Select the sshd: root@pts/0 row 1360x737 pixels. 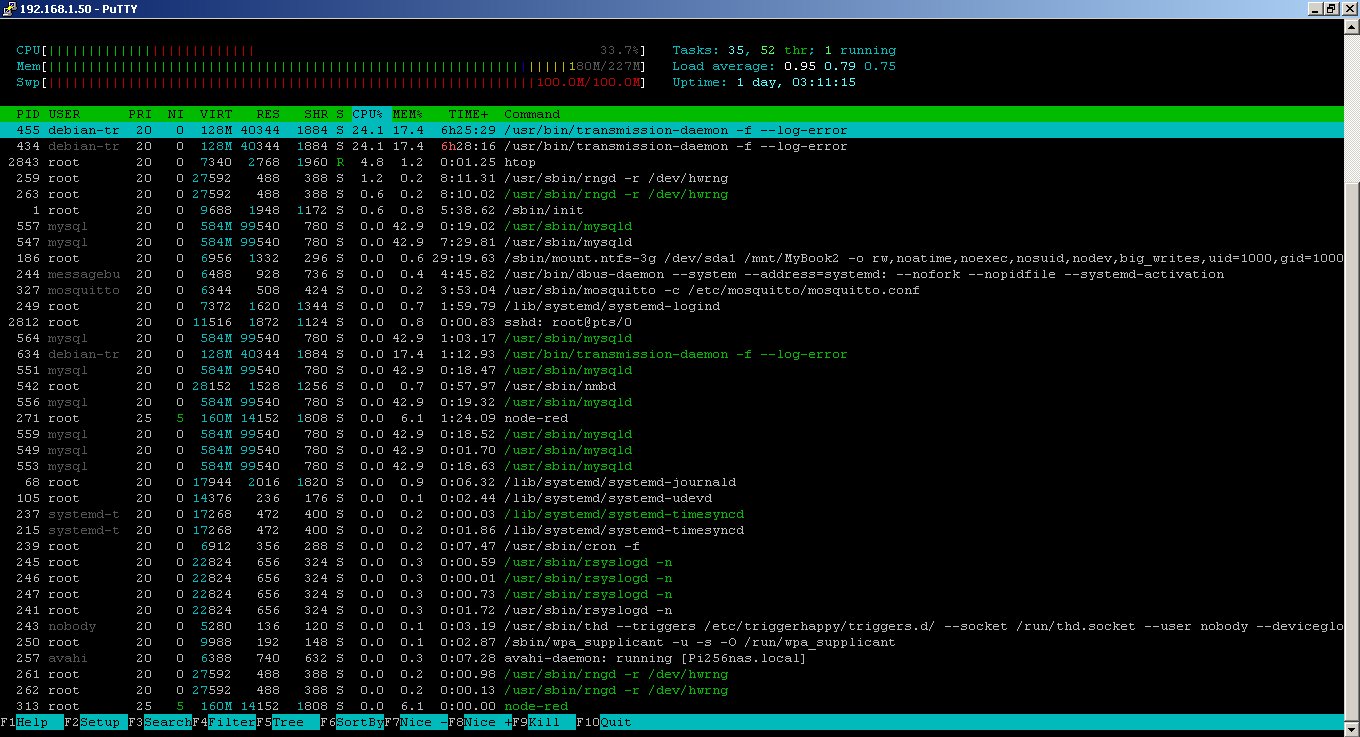click(672, 322)
